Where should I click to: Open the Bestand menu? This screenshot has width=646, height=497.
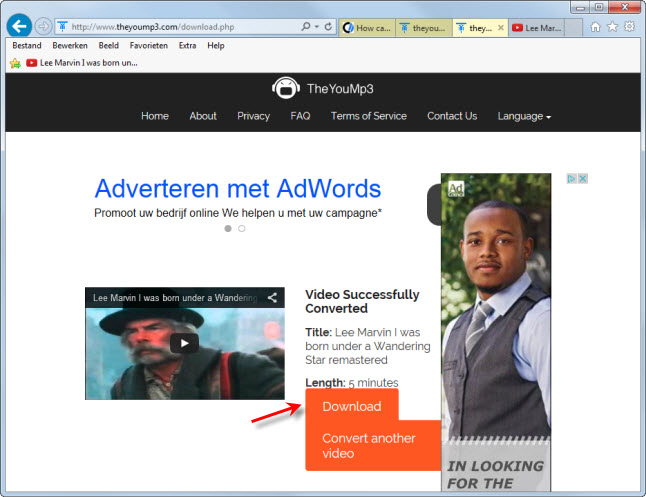click(x=27, y=45)
